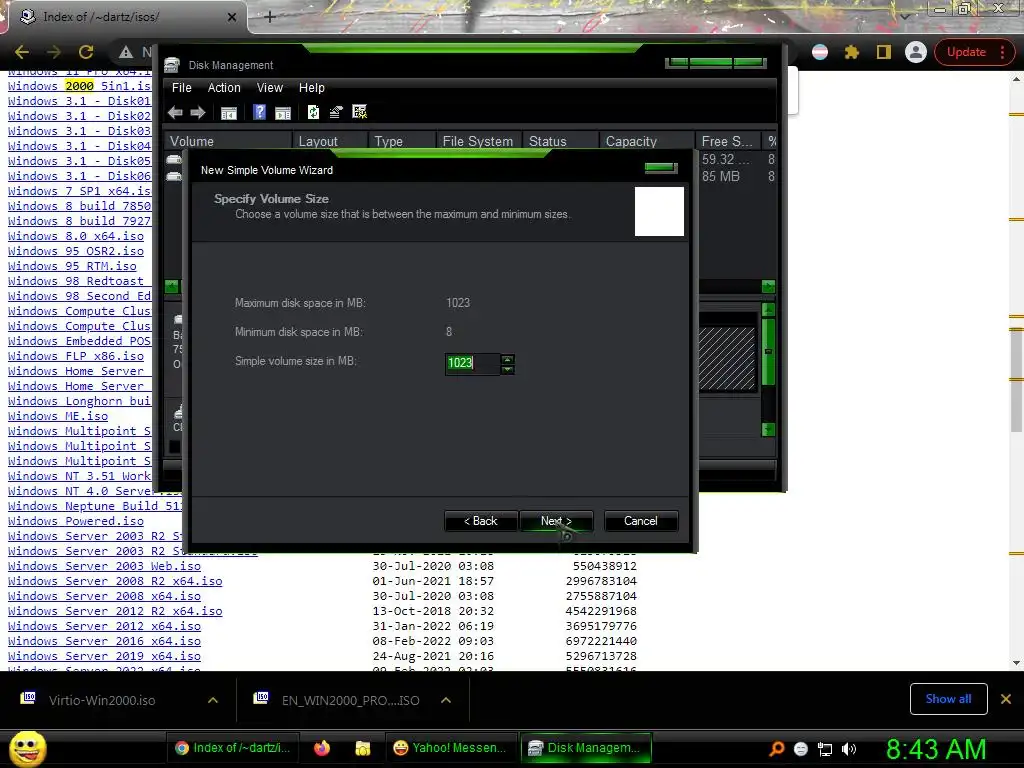The image size is (1024, 768).
Task: Click Back arrow in Disk Management toolbar
Action: coord(174,112)
